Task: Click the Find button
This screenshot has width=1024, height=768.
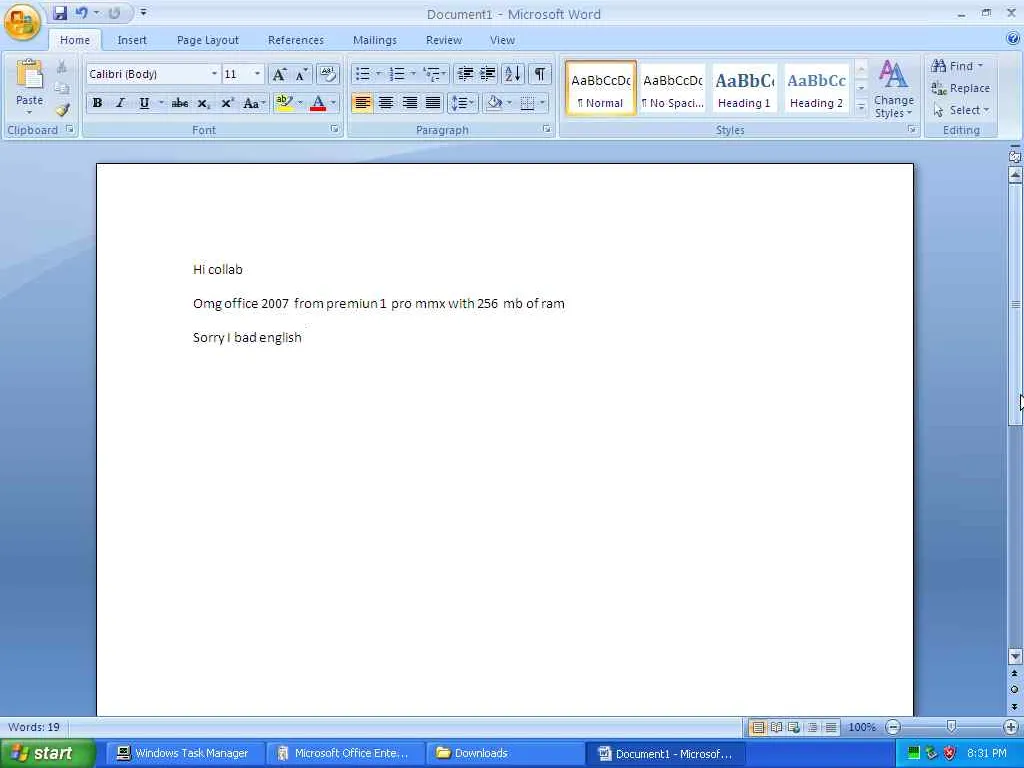Action: [x=957, y=66]
